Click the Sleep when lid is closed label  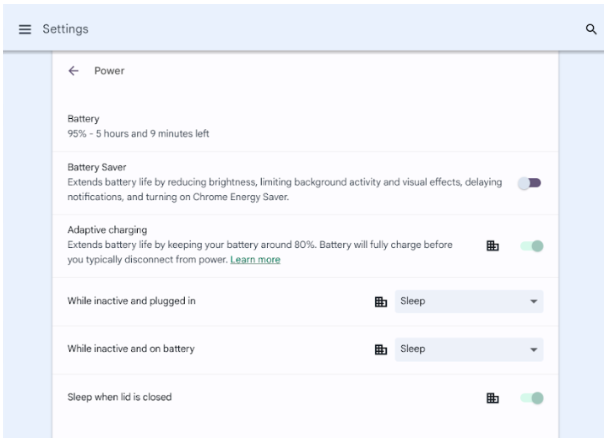(x=119, y=397)
